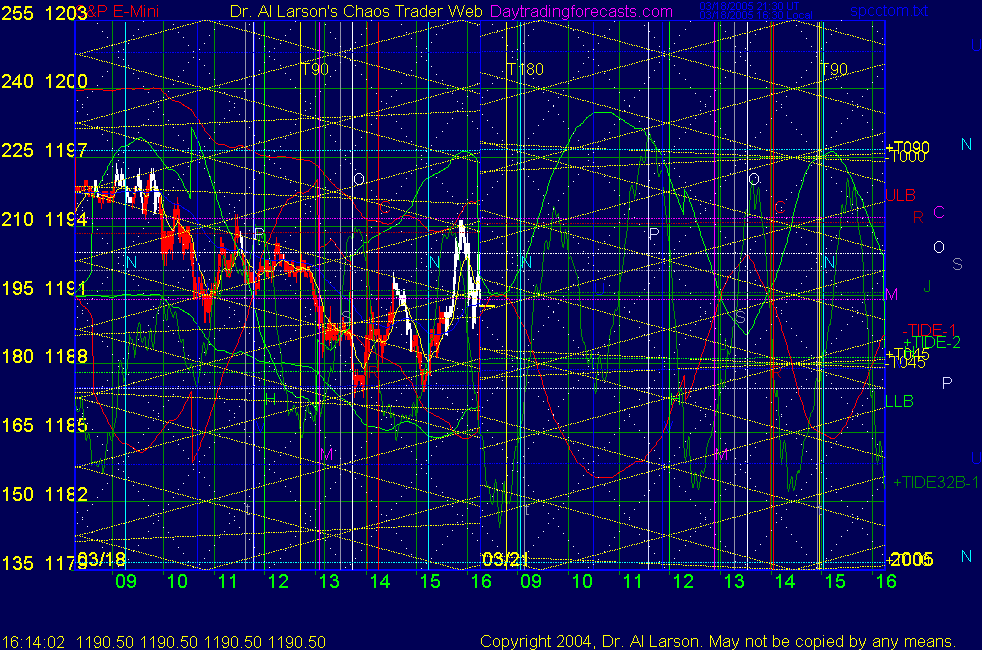The width and height of the screenshot is (982, 650).
Task: Click the red ULB band label
Action: (900, 195)
